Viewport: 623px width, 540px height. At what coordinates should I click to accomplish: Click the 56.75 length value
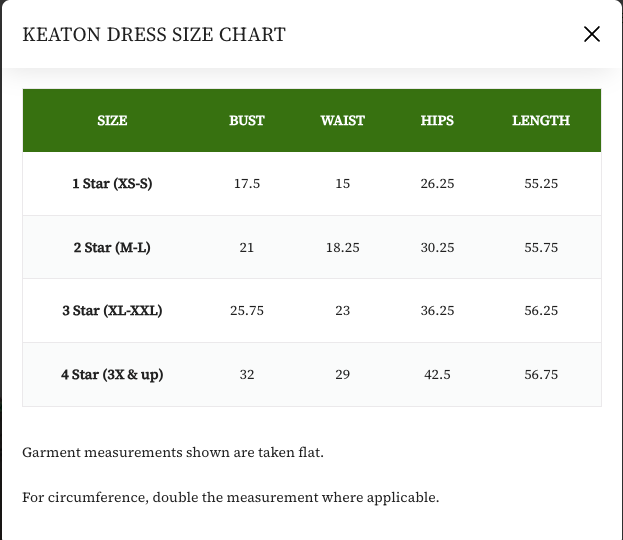tap(541, 375)
